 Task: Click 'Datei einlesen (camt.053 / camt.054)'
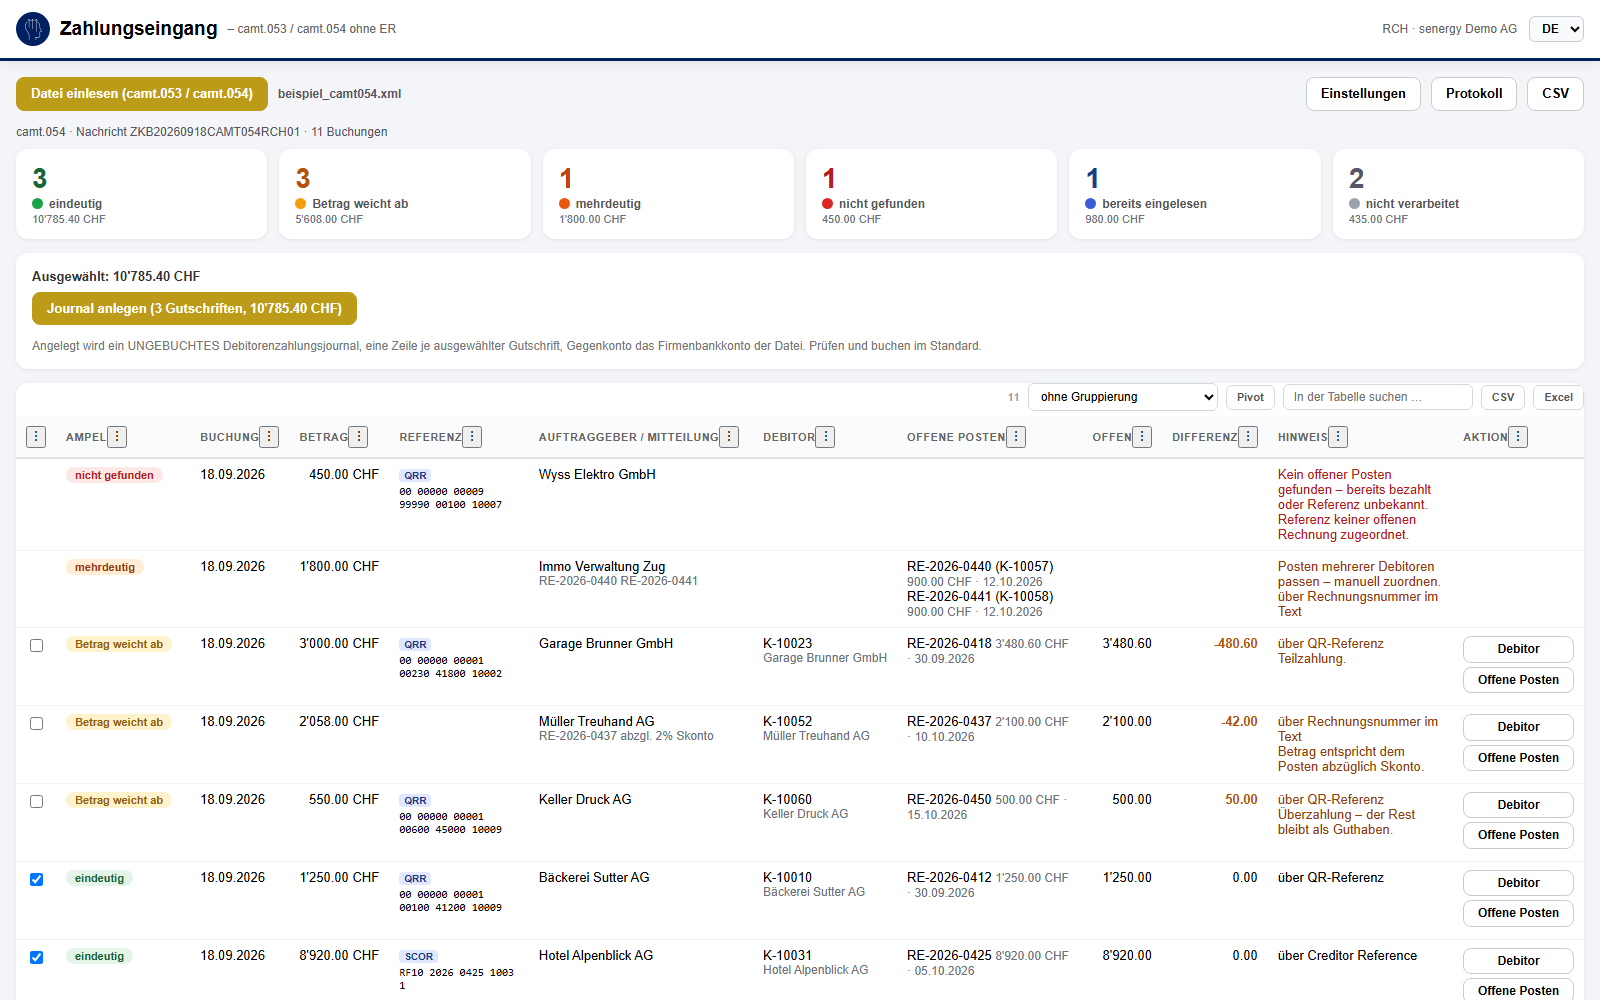click(142, 94)
